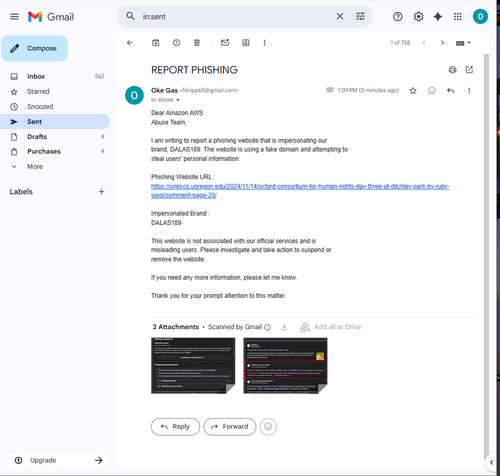Viewport: 500px width, 476px height.
Task: Open the Snoozed folder
Action: pyautogui.click(x=55, y=106)
